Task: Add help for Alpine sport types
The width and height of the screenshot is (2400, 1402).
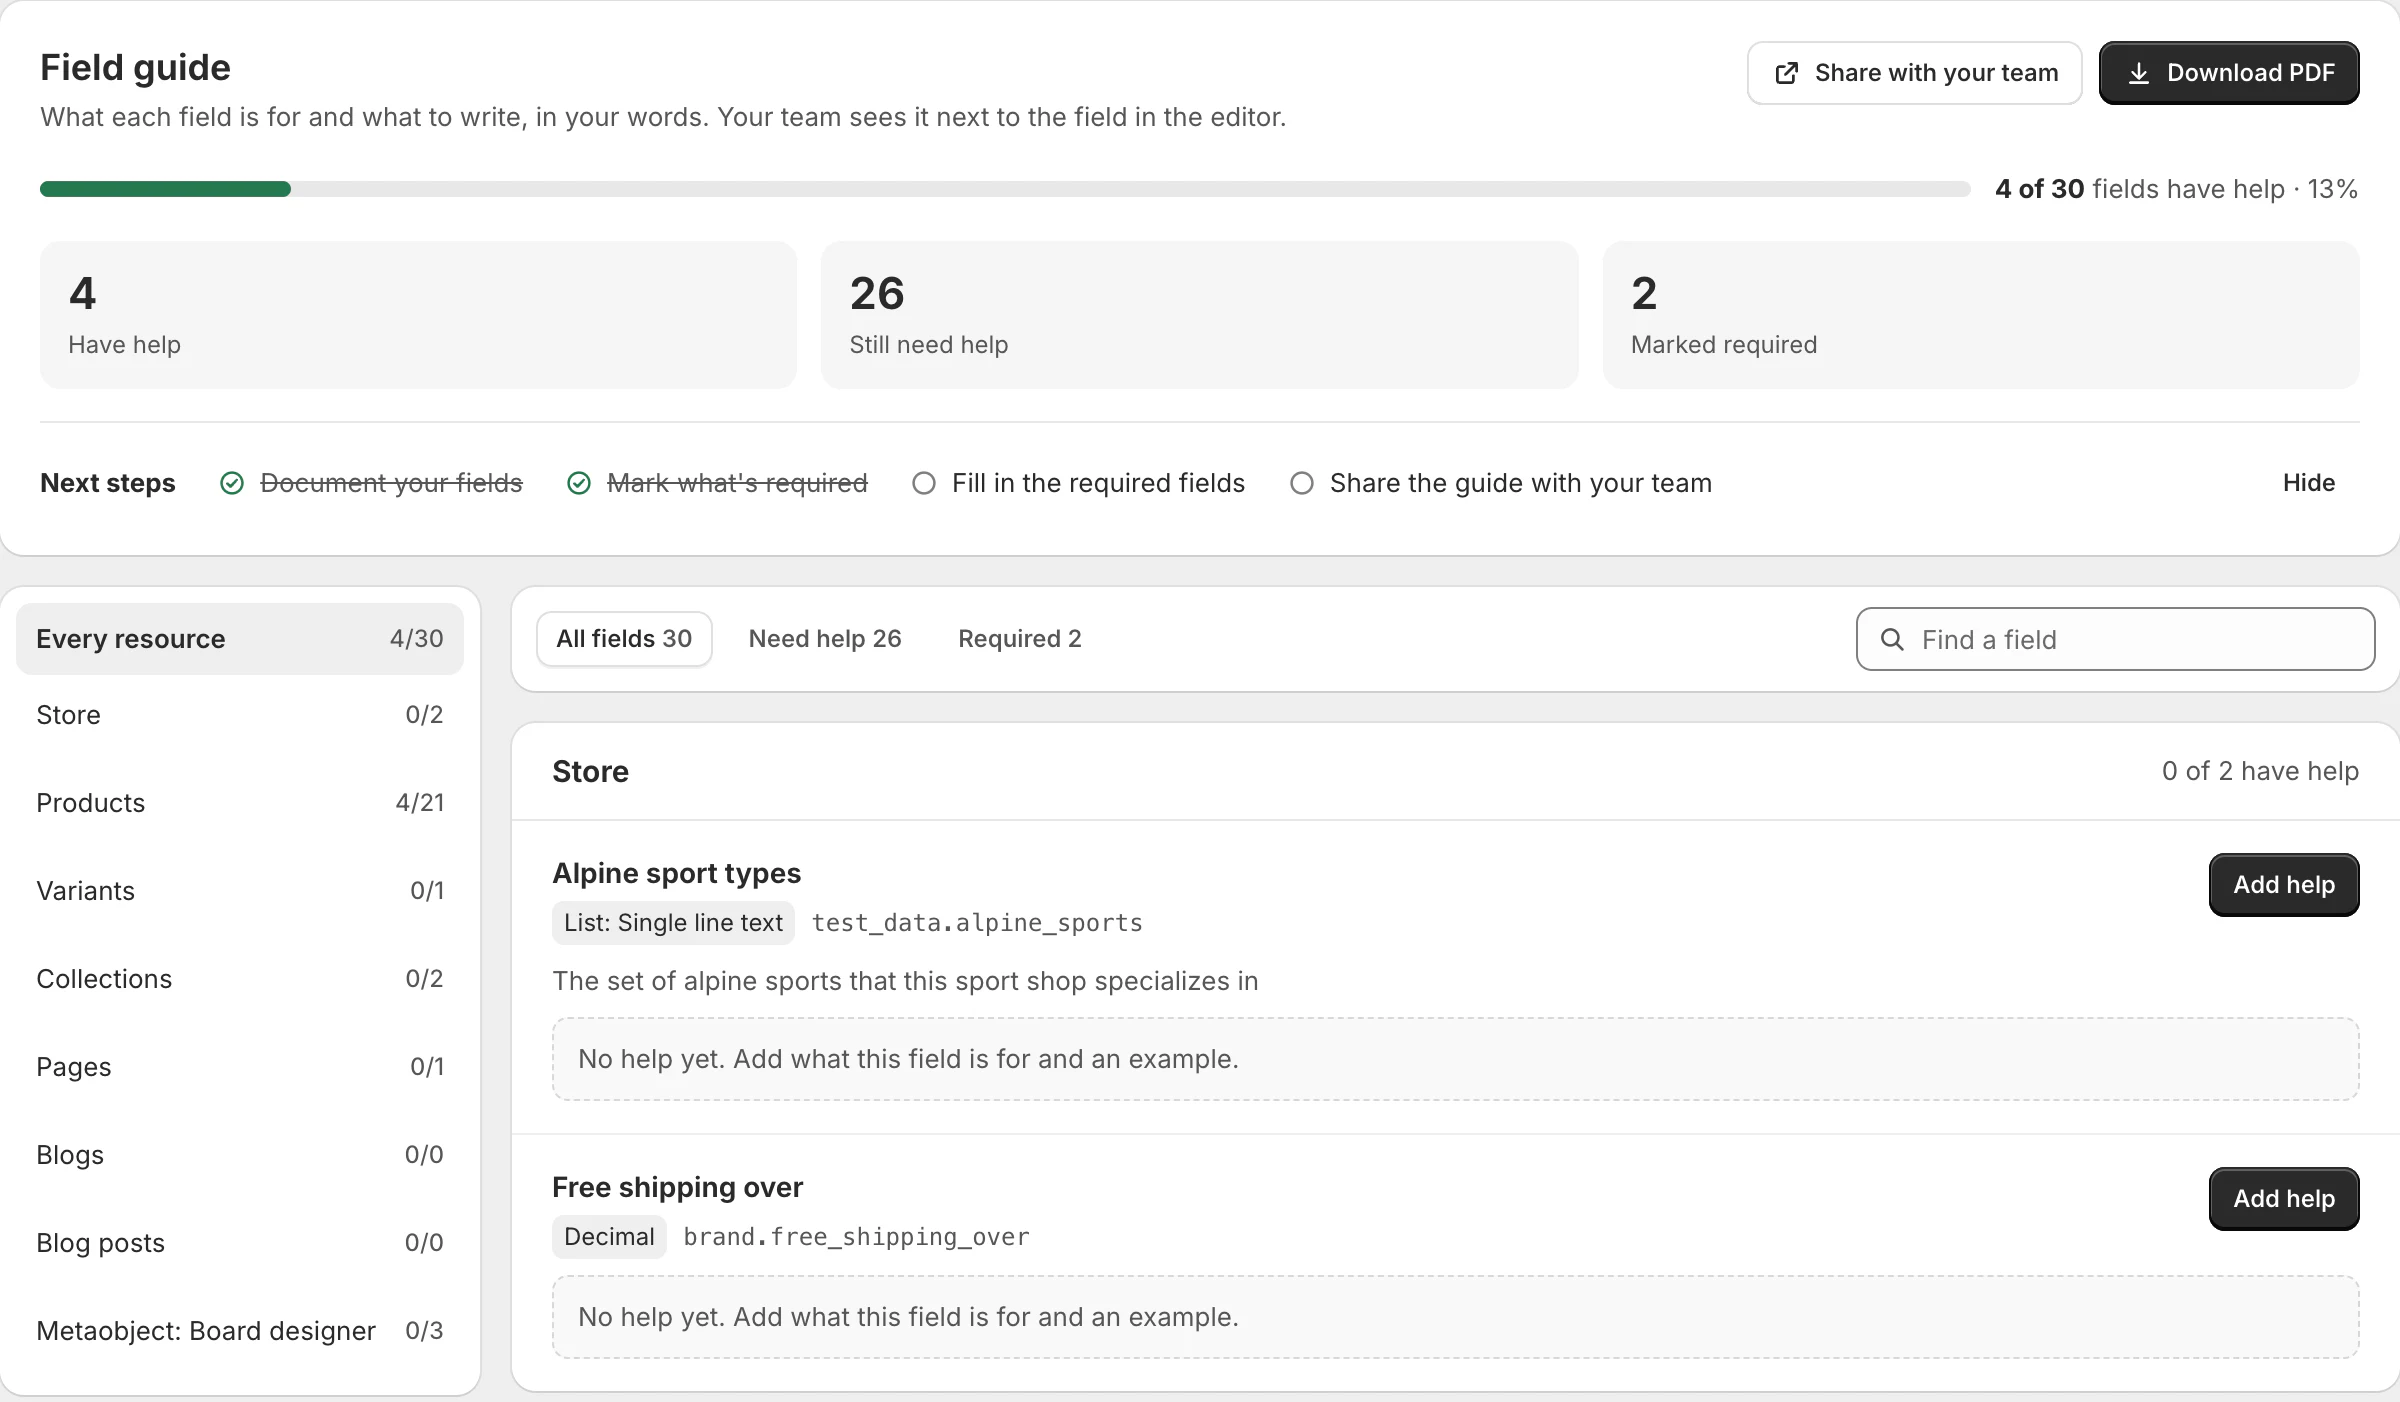Action: coord(2284,885)
